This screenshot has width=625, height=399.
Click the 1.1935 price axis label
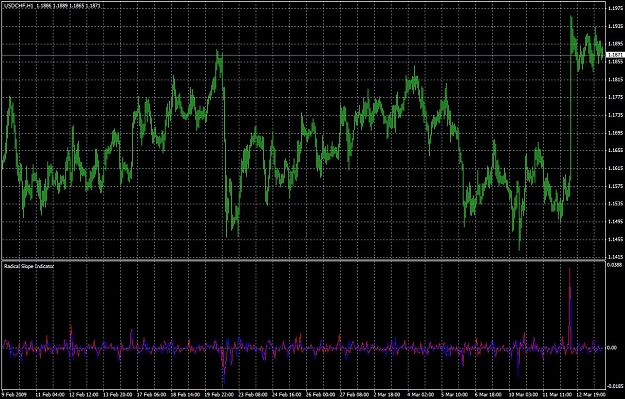(x=616, y=26)
